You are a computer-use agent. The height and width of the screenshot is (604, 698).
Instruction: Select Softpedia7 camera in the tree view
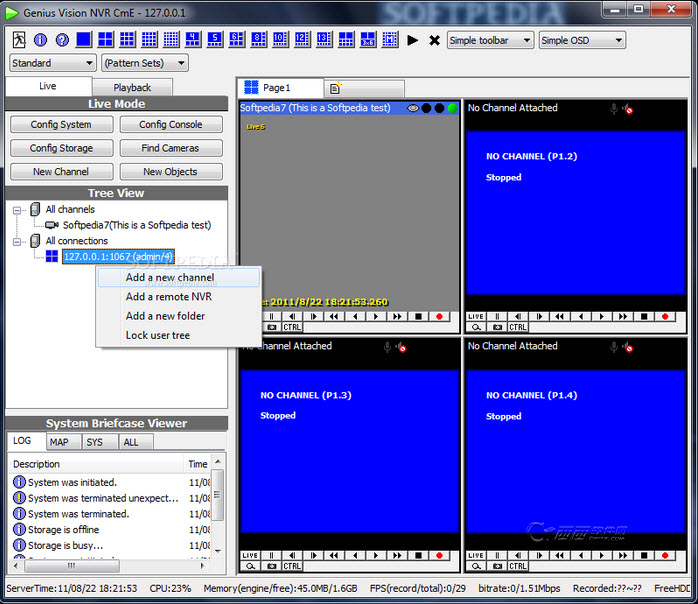point(137,225)
